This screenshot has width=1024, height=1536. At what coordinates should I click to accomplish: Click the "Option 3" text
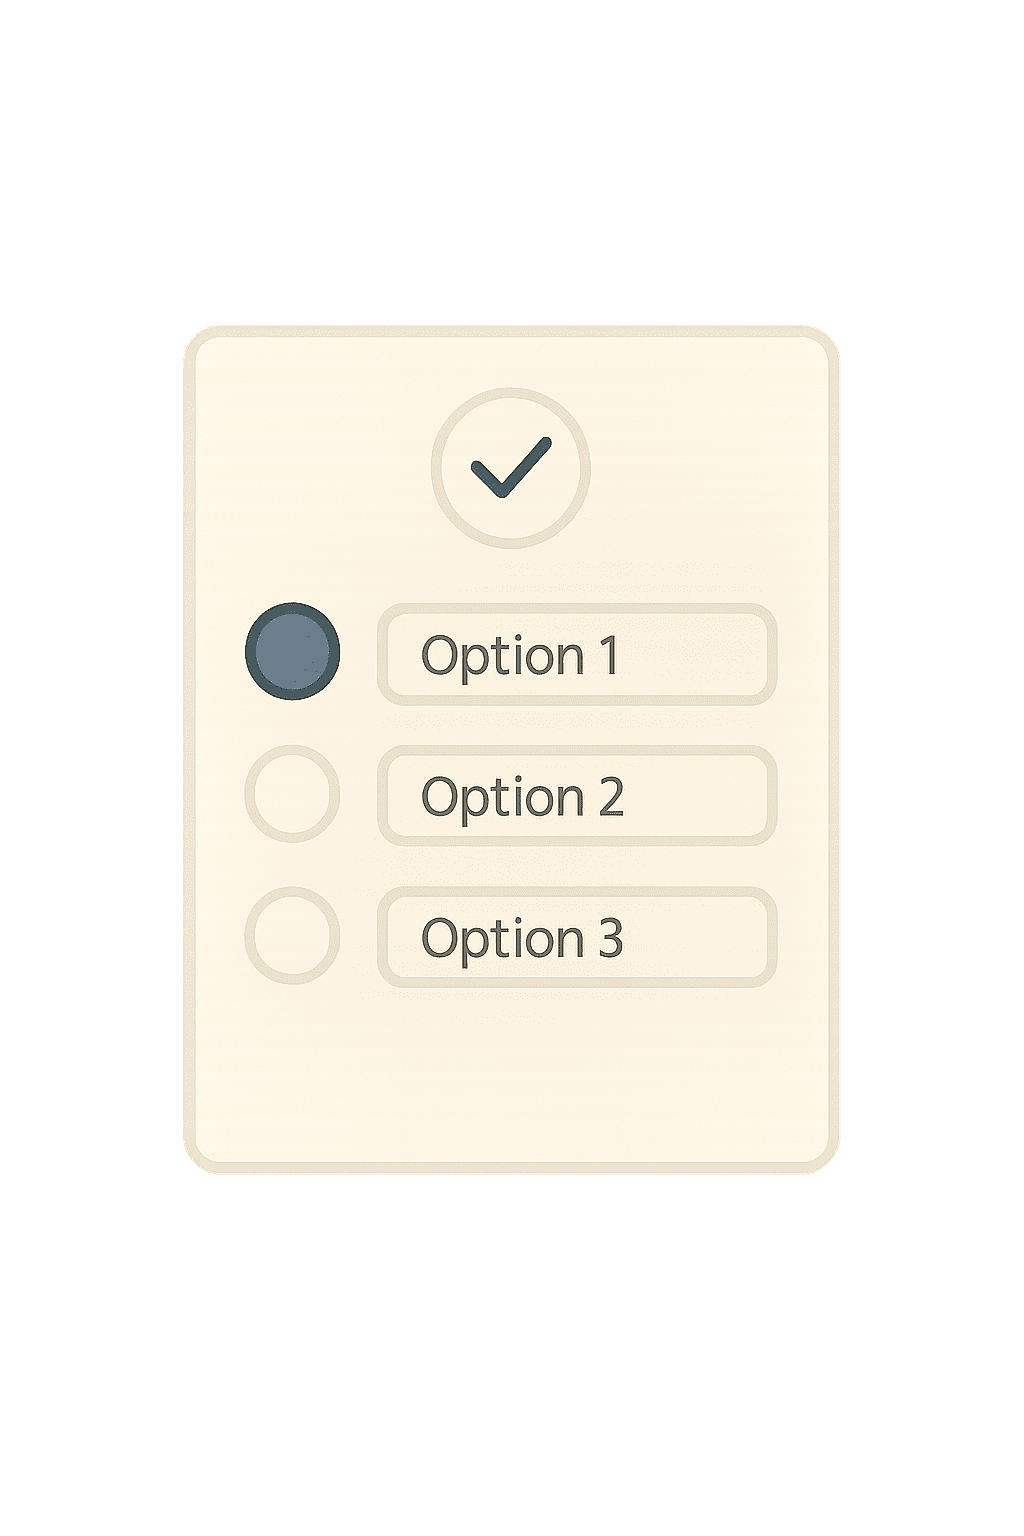point(522,939)
